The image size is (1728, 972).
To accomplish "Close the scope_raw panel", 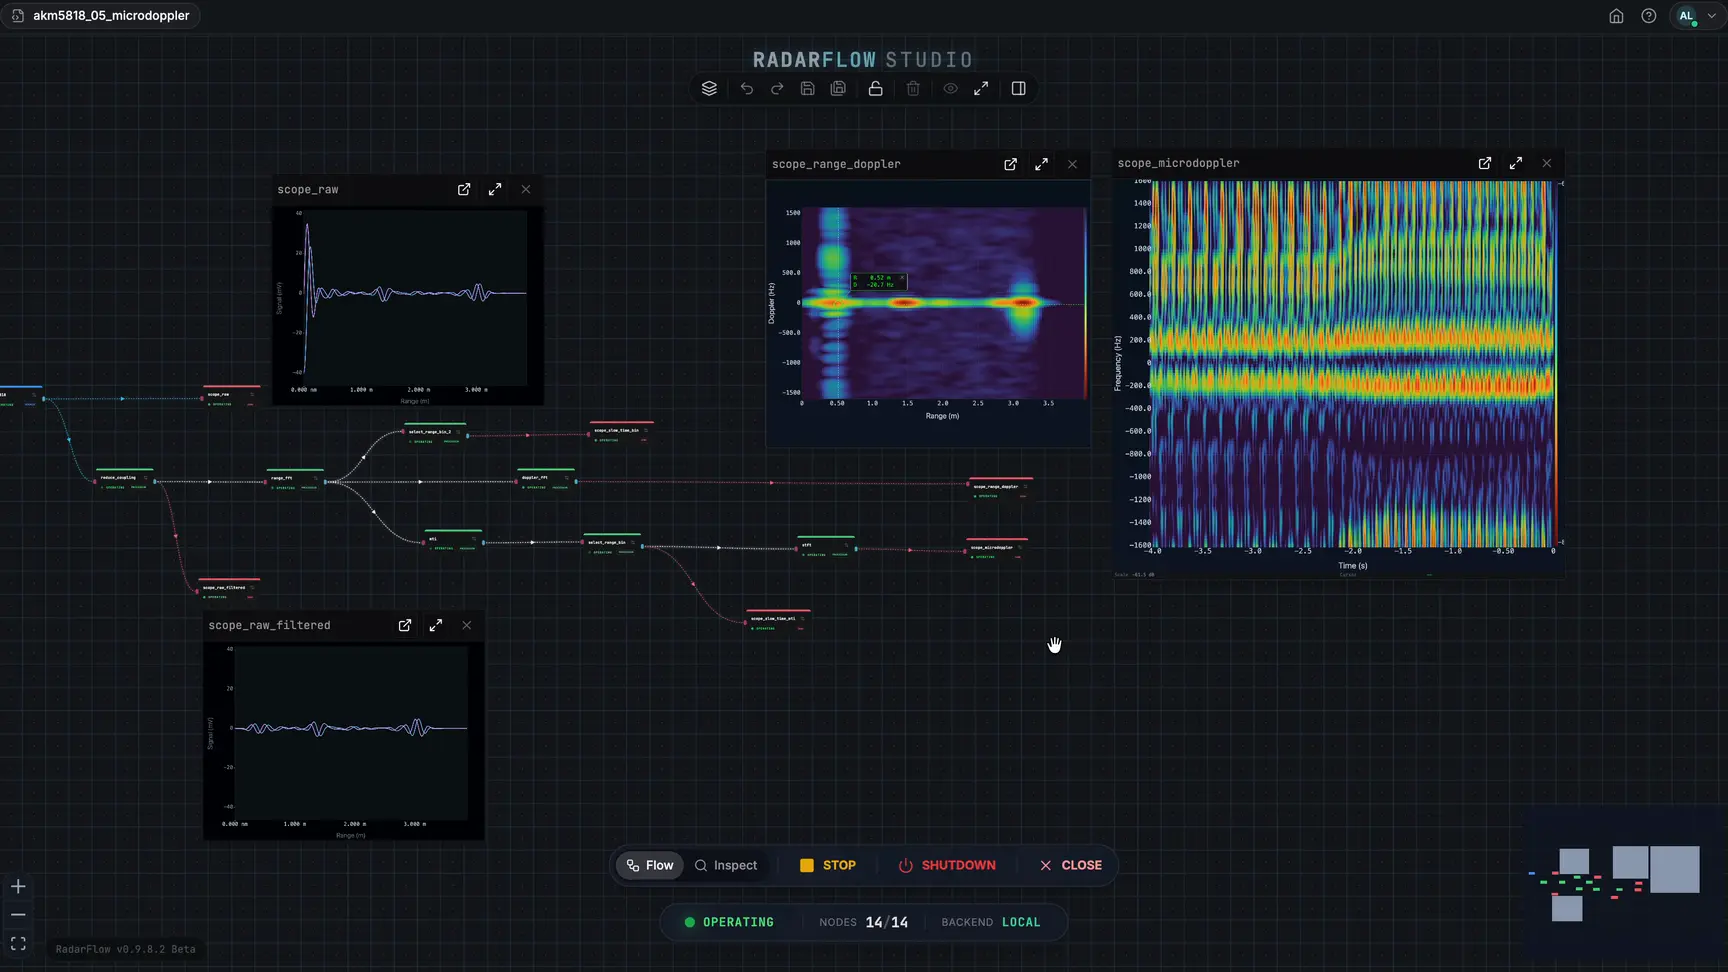I will point(526,189).
